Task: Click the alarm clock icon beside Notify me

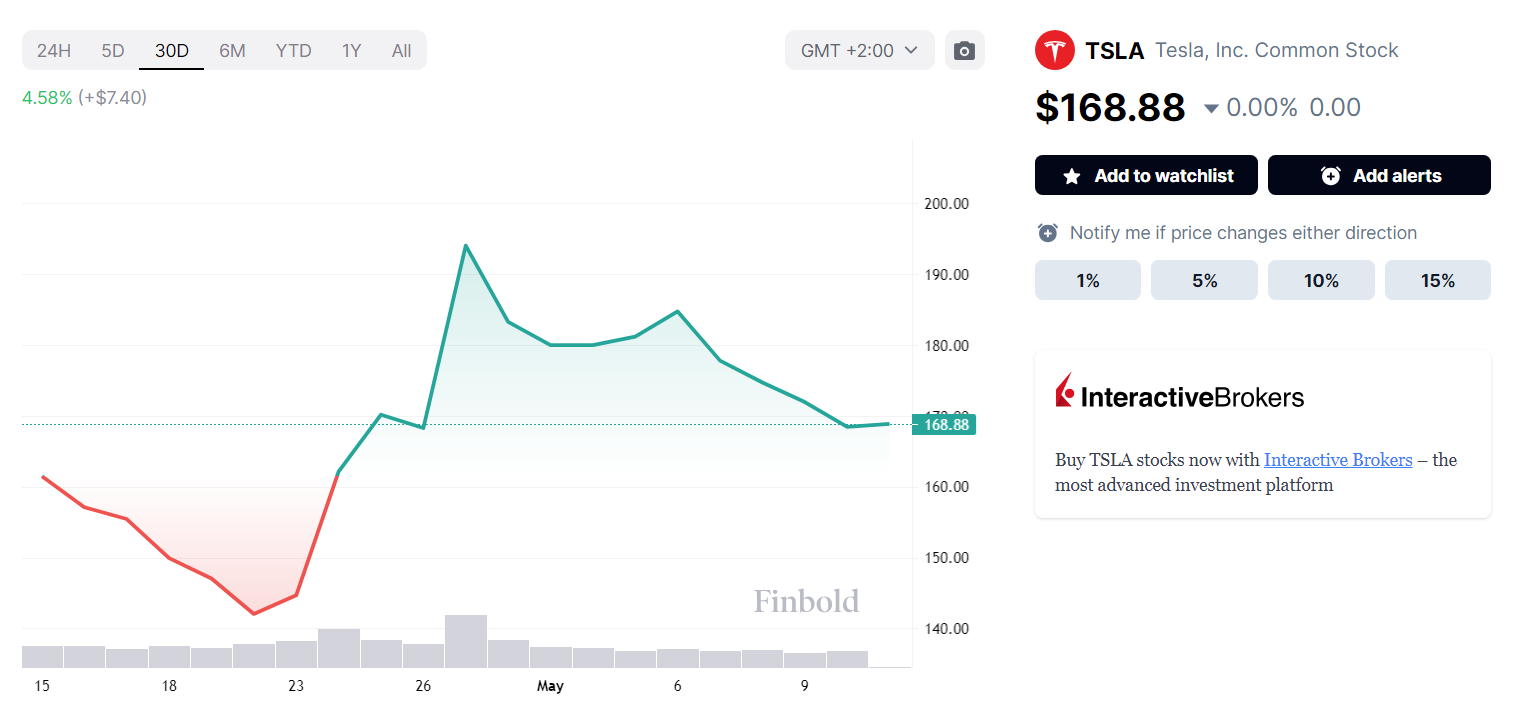Action: (x=1047, y=233)
